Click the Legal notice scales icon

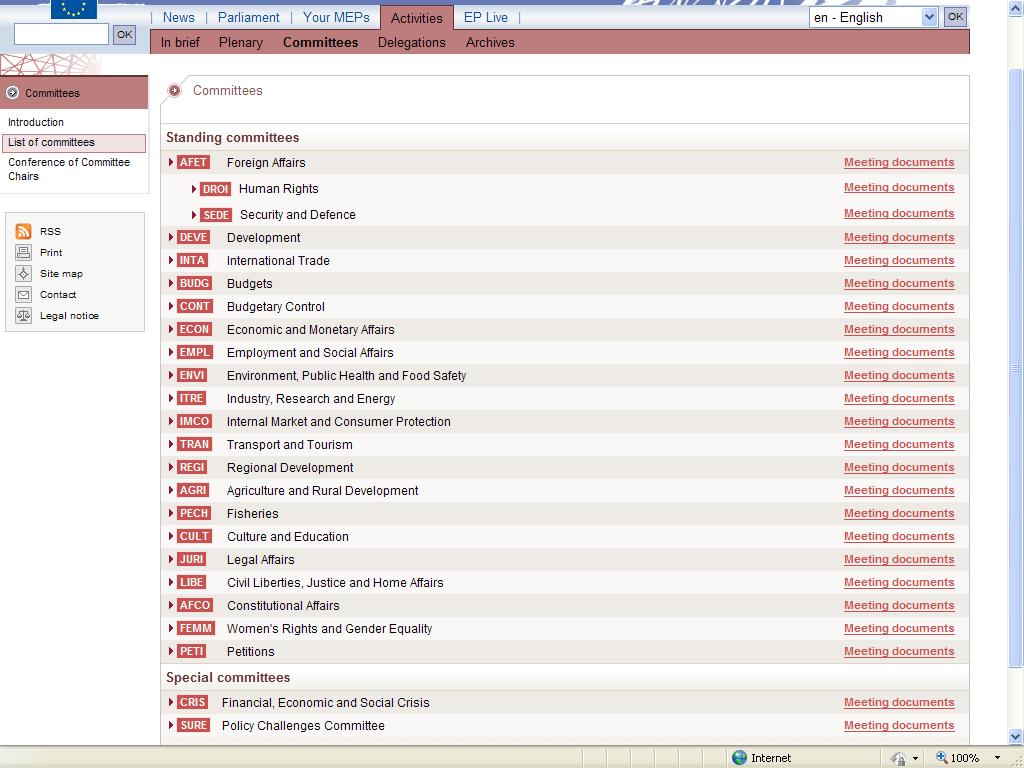(x=23, y=316)
